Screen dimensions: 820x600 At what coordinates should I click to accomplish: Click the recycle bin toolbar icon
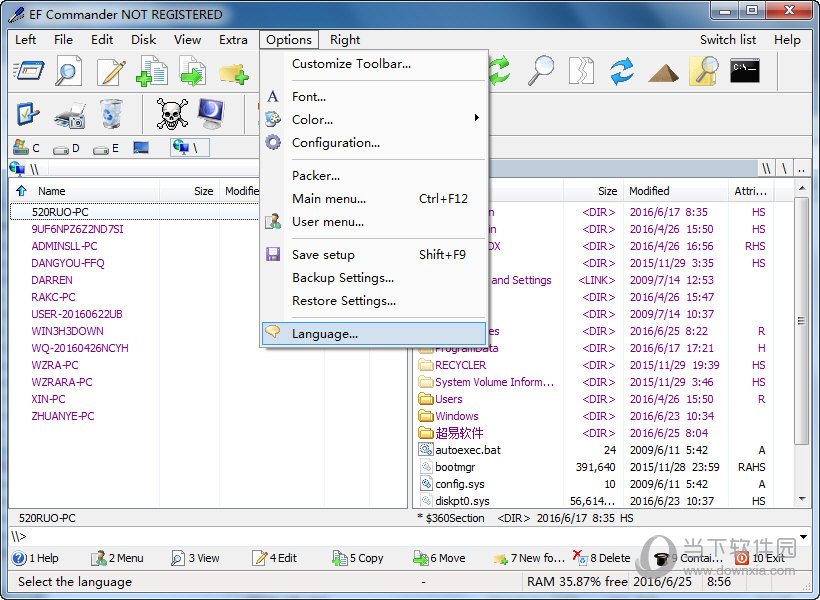[111, 114]
